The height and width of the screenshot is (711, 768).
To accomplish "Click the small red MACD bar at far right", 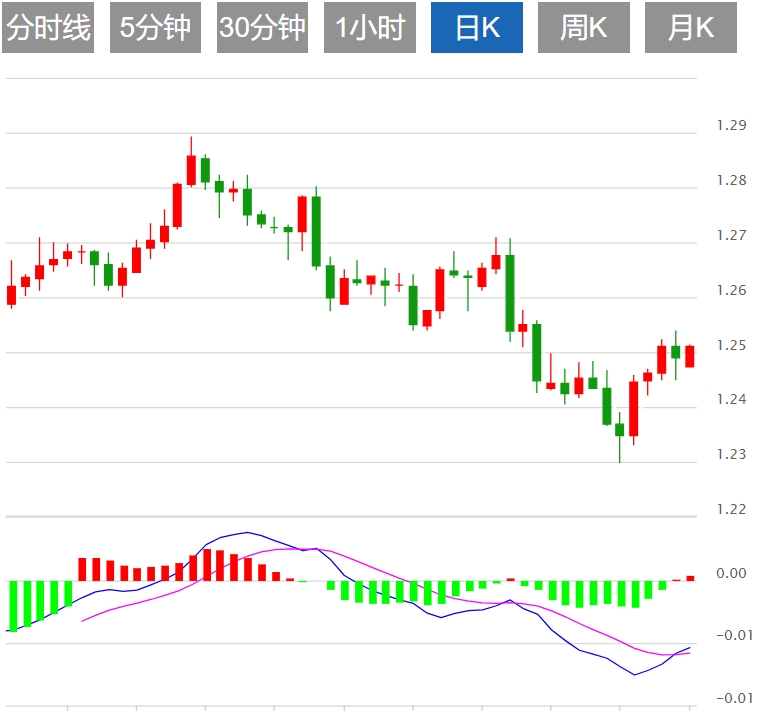I will pos(689,578).
